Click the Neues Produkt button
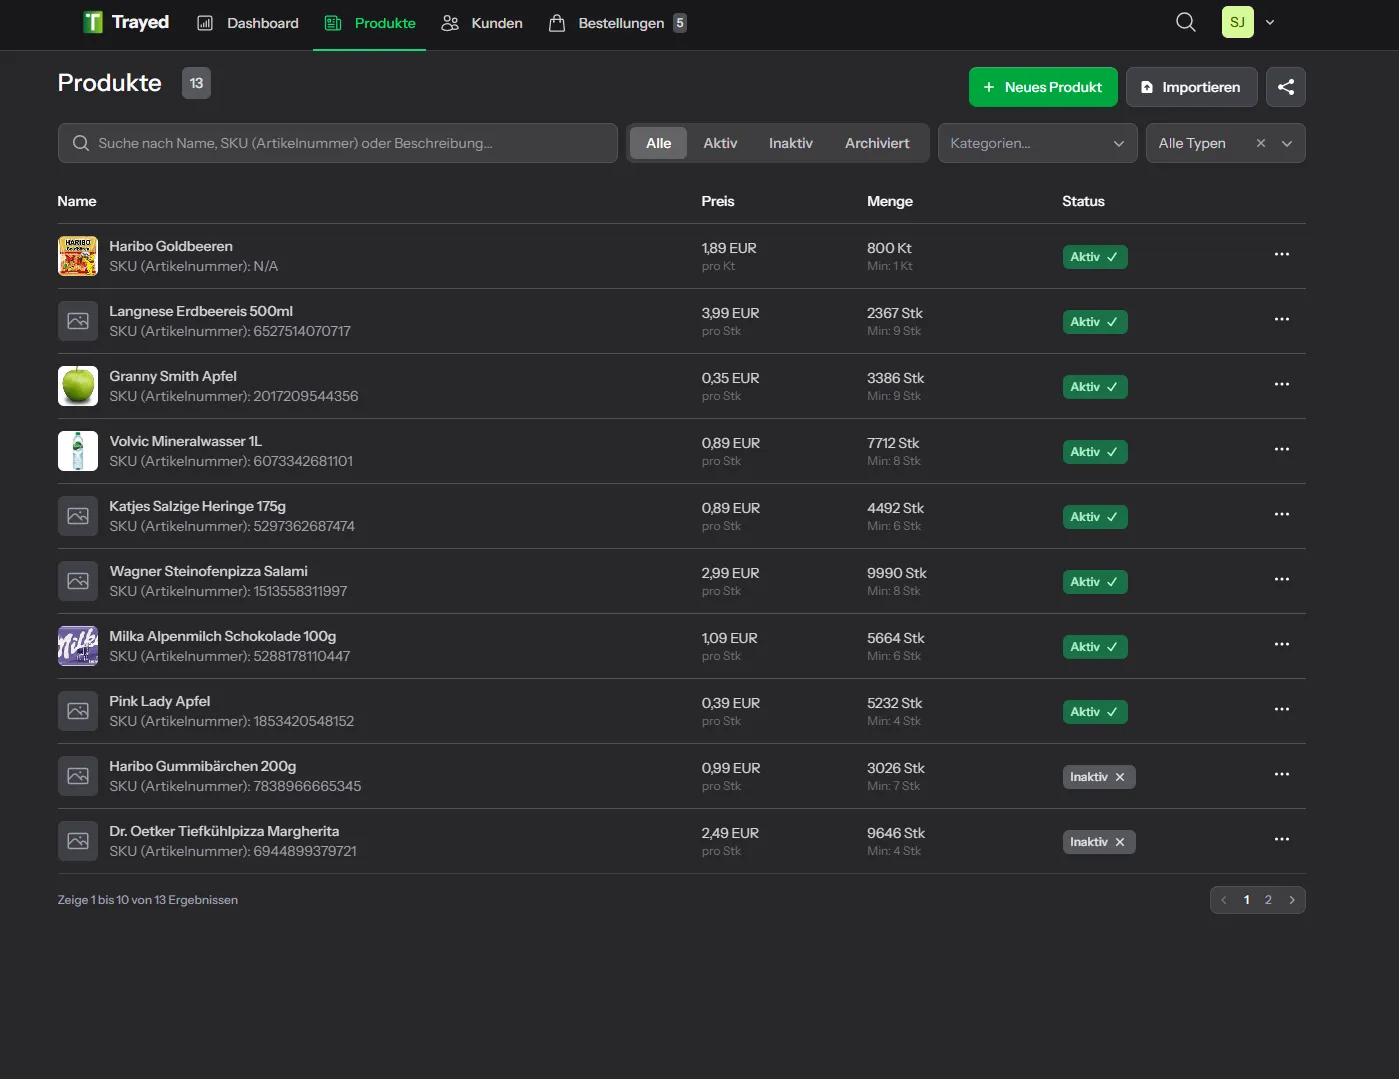The width and height of the screenshot is (1399, 1079). [x=1043, y=87]
